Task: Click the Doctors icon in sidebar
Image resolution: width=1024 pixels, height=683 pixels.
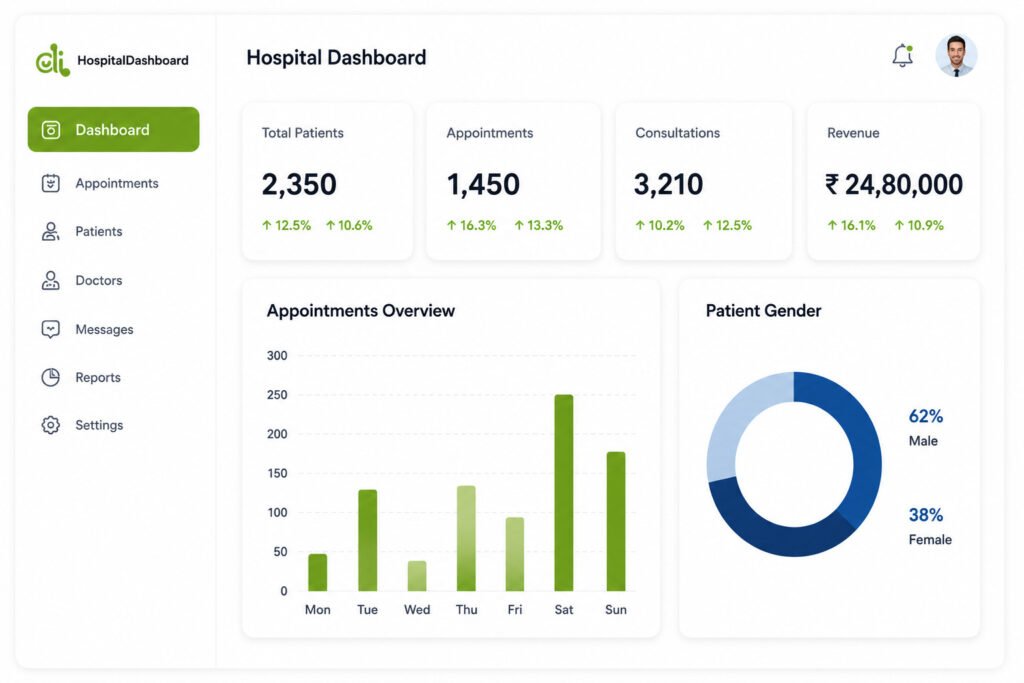Action: coord(50,280)
